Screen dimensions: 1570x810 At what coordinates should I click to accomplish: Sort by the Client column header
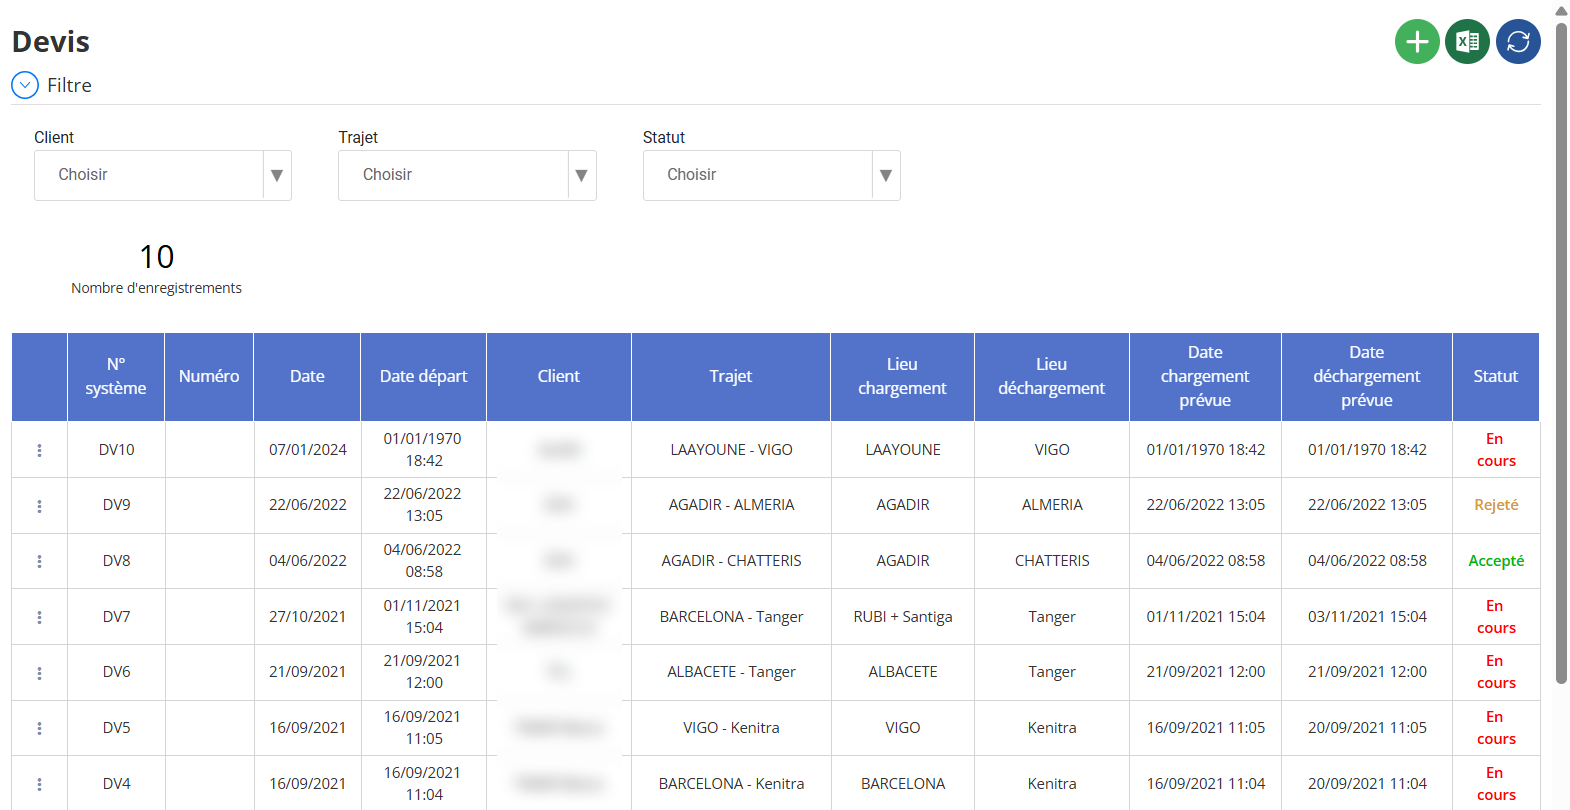559,377
